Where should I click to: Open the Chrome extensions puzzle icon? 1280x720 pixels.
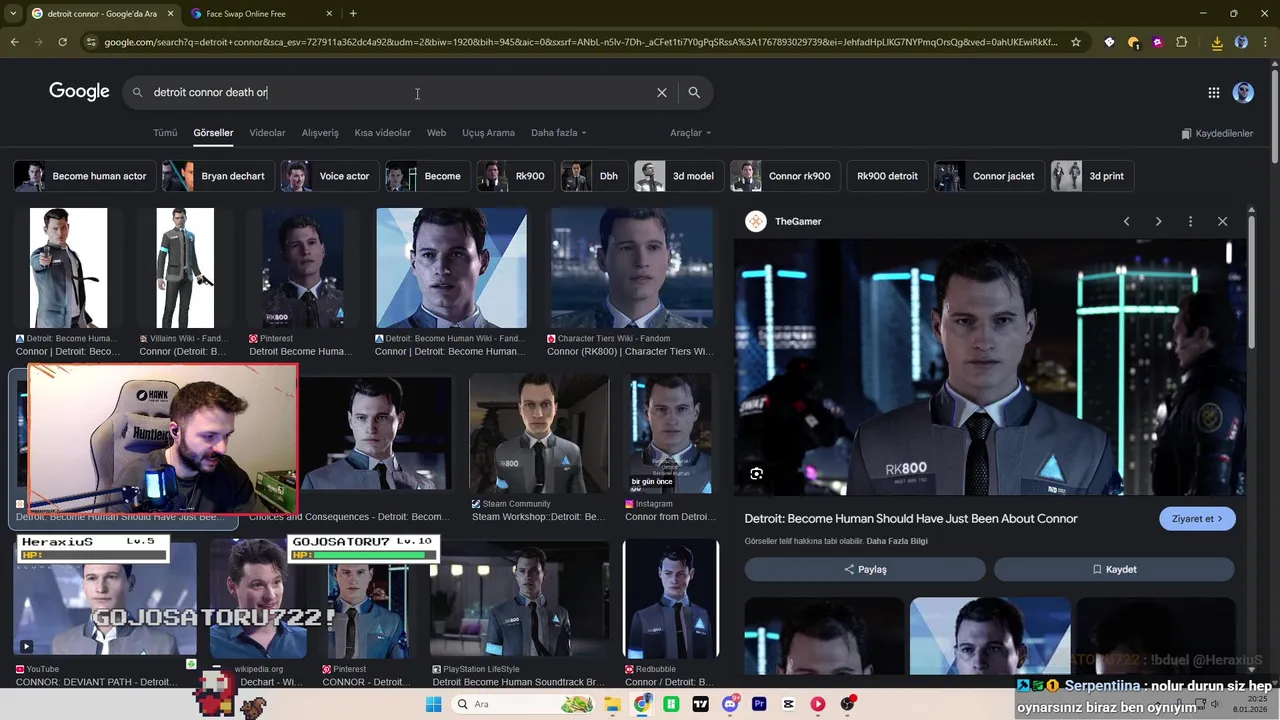click(1182, 42)
